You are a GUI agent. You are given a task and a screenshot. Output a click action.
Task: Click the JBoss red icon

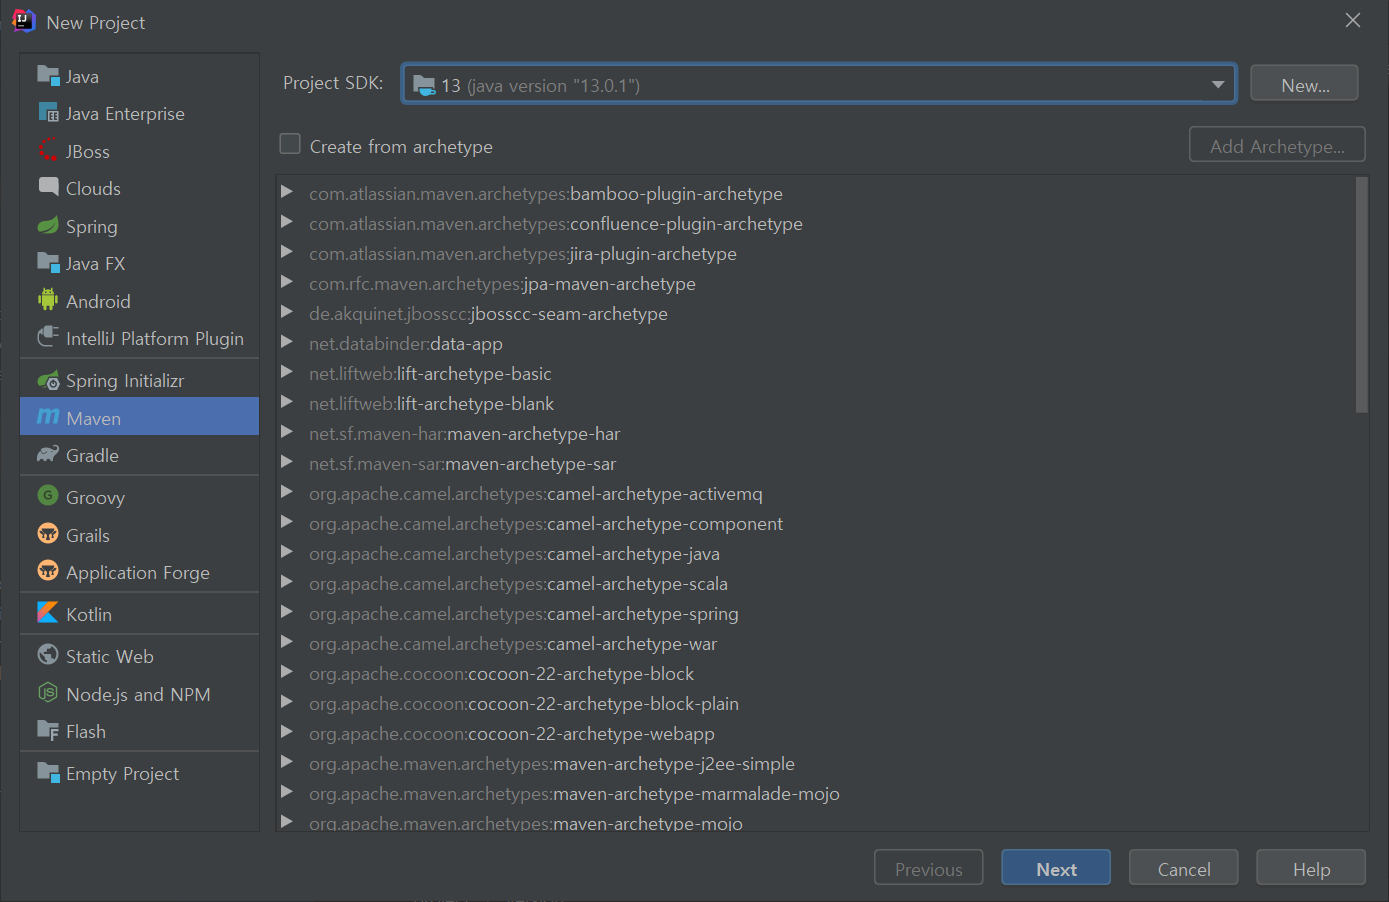point(48,150)
